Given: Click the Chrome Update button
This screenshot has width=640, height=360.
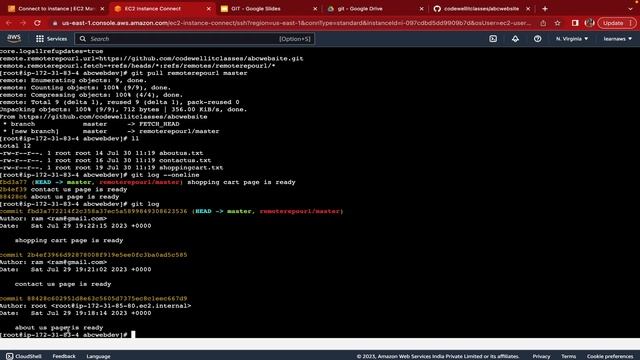Looking at the screenshot, I should click(x=617, y=23).
